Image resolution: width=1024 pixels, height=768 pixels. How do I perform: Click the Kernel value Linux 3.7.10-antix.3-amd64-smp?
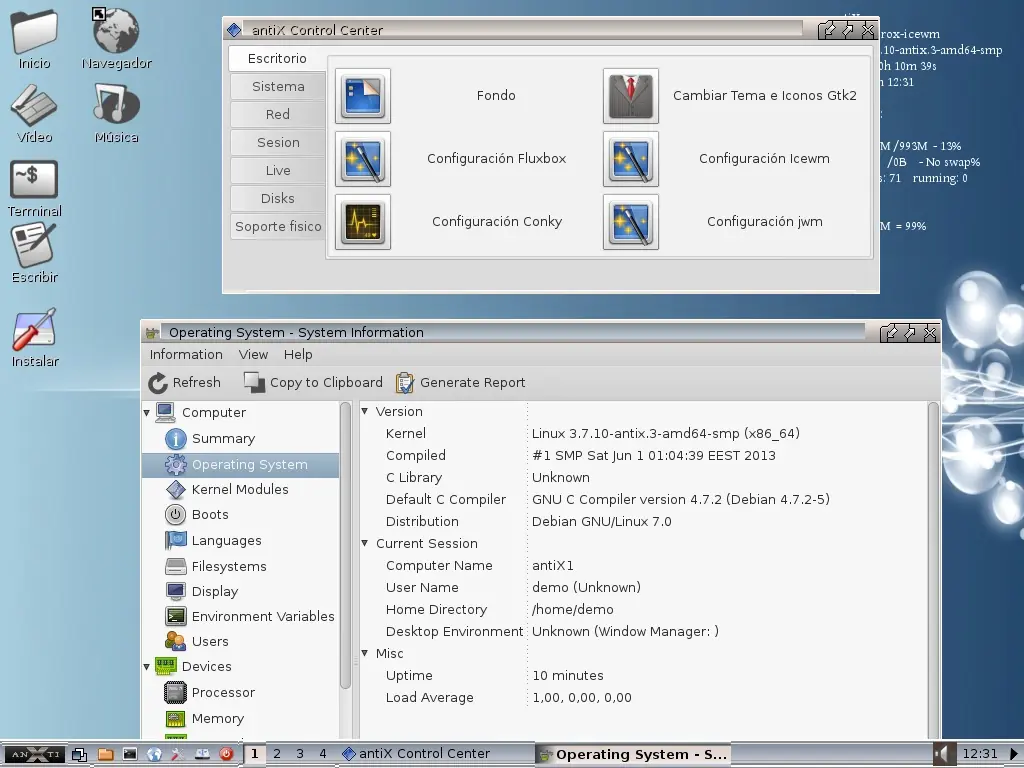pyautogui.click(x=665, y=434)
